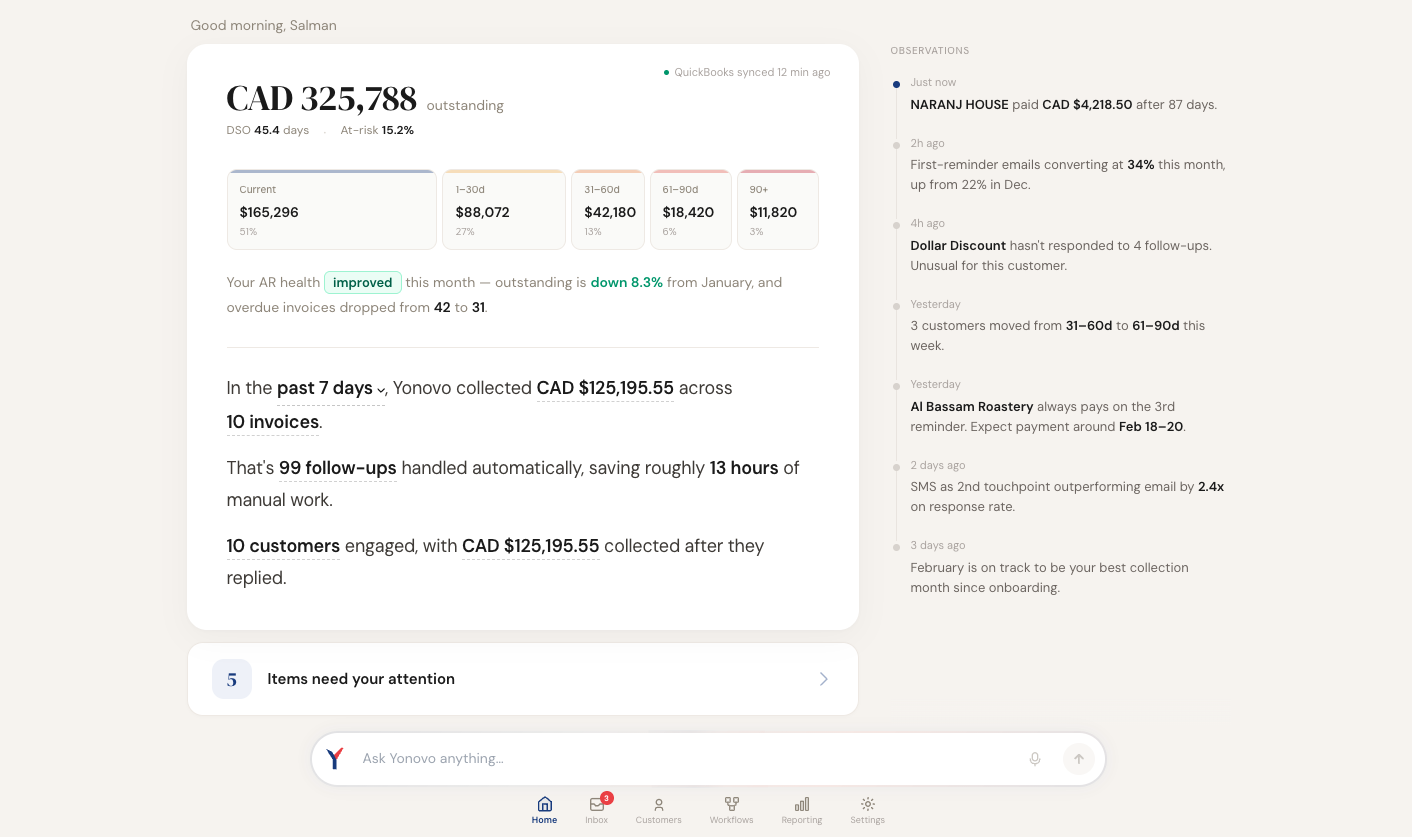Image resolution: width=1412 pixels, height=837 pixels.
Task: Expand the Items need your attention chevron
Action: click(x=824, y=679)
